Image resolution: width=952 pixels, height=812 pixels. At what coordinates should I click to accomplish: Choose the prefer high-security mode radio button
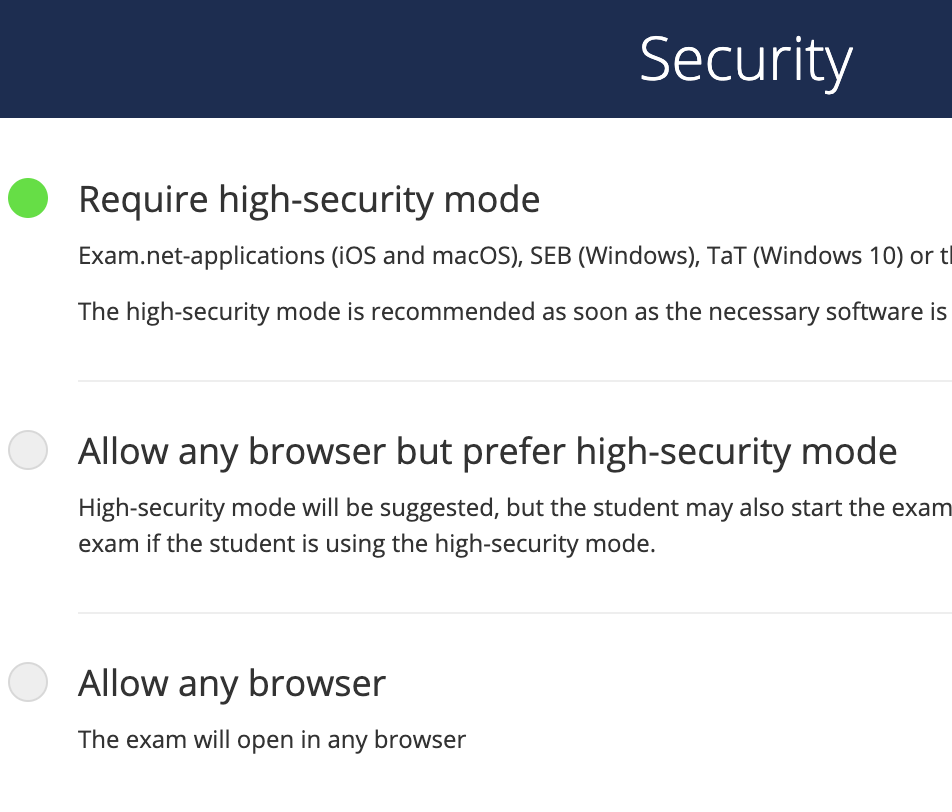28,451
